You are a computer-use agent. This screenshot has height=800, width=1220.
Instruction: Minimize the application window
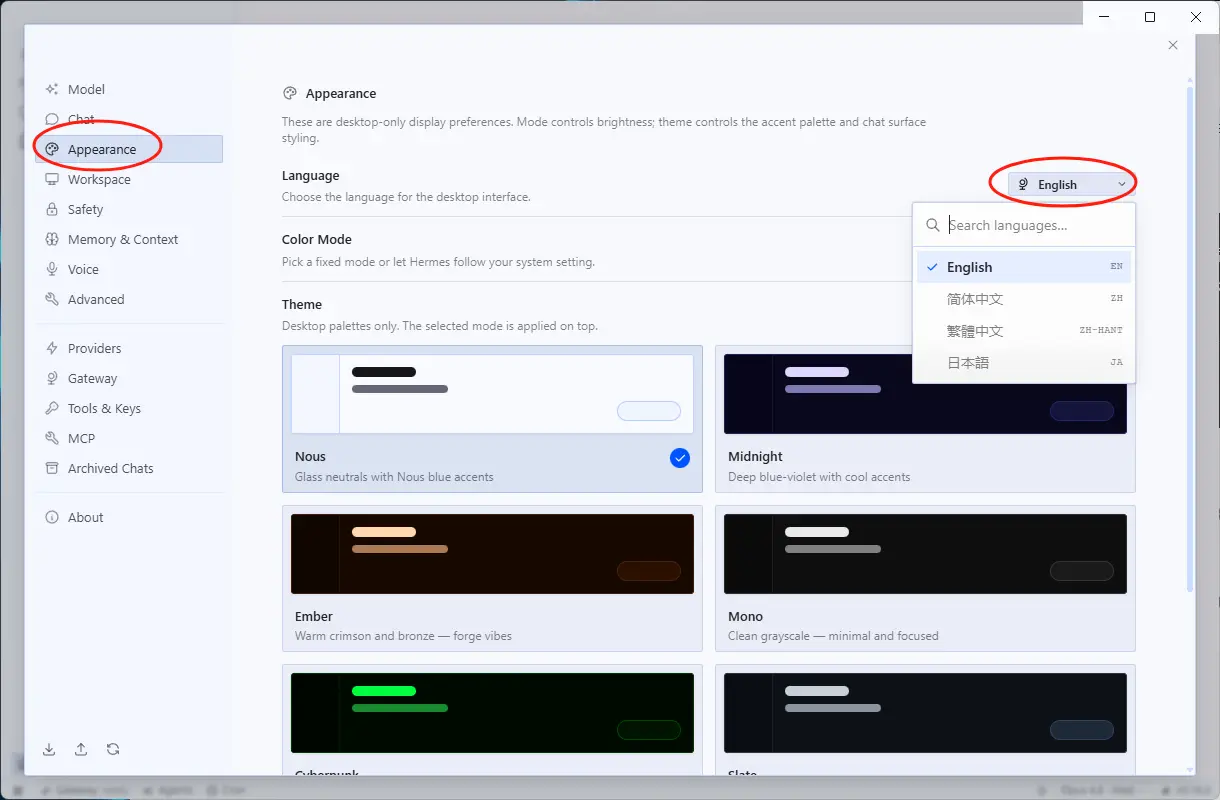tap(1103, 17)
